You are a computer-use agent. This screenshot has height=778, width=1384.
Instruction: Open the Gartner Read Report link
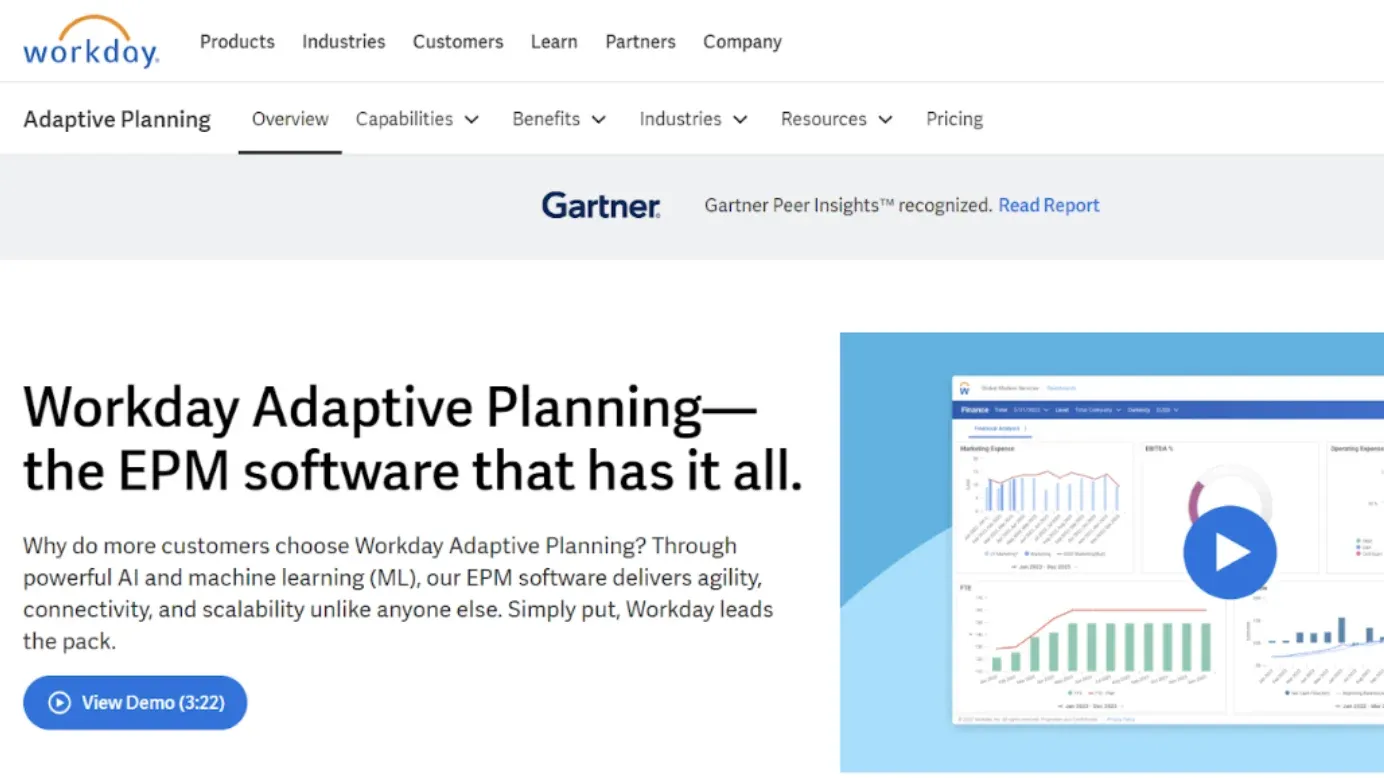[1048, 205]
